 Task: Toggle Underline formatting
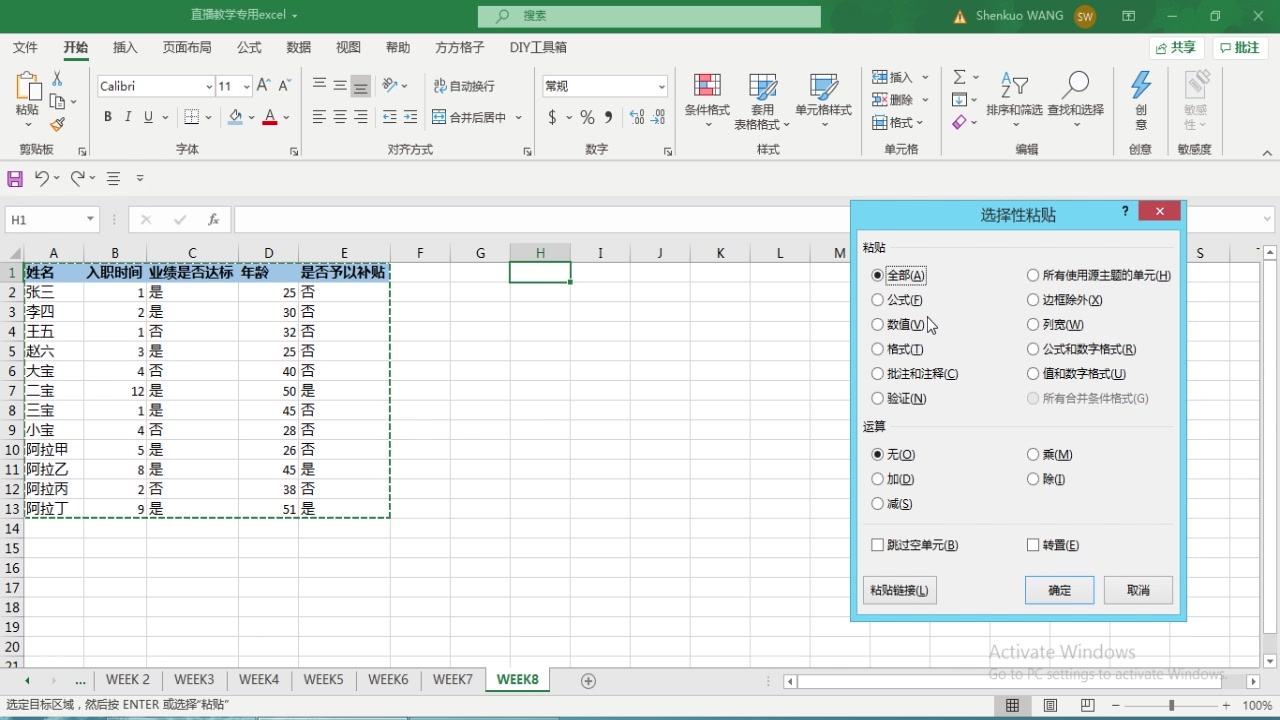tap(149, 117)
